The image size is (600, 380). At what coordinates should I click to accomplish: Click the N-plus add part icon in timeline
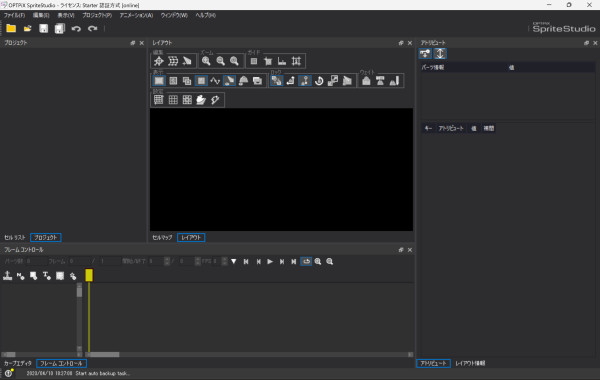tap(21, 276)
